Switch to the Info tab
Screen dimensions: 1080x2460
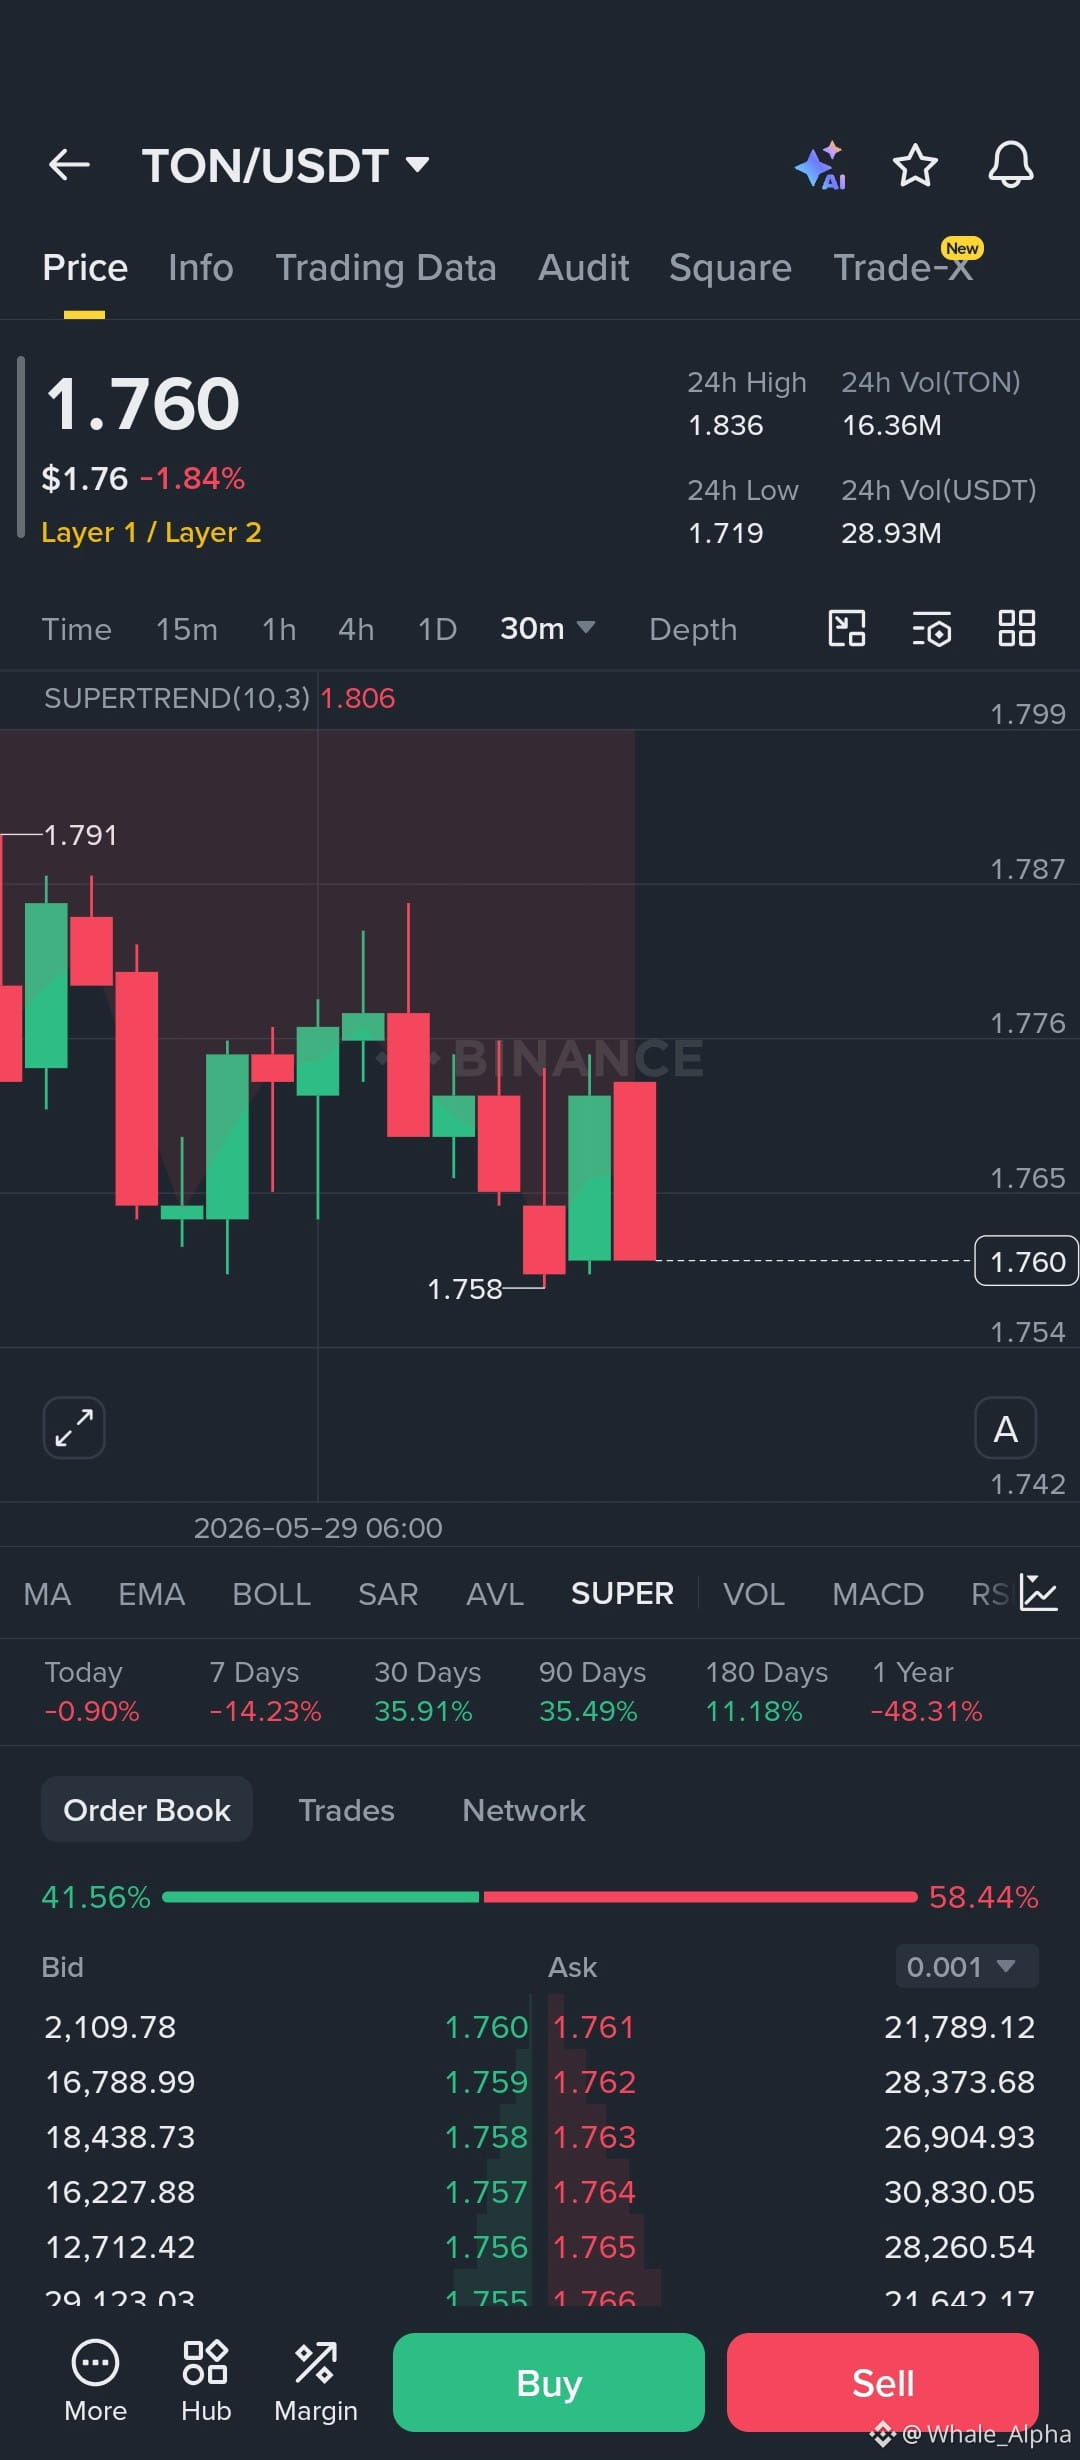201,268
